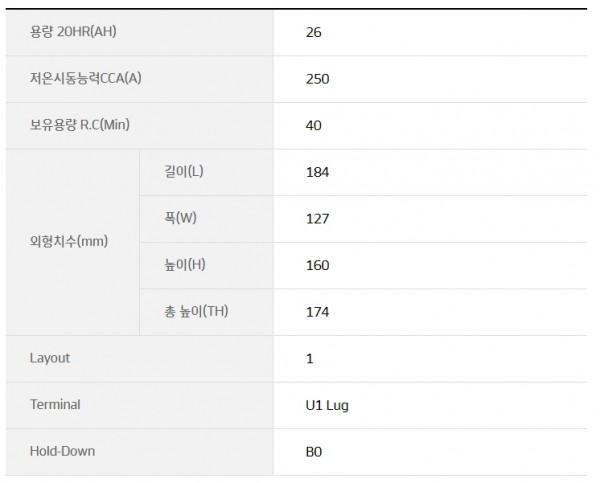Select the height value 160

pos(317,265)
